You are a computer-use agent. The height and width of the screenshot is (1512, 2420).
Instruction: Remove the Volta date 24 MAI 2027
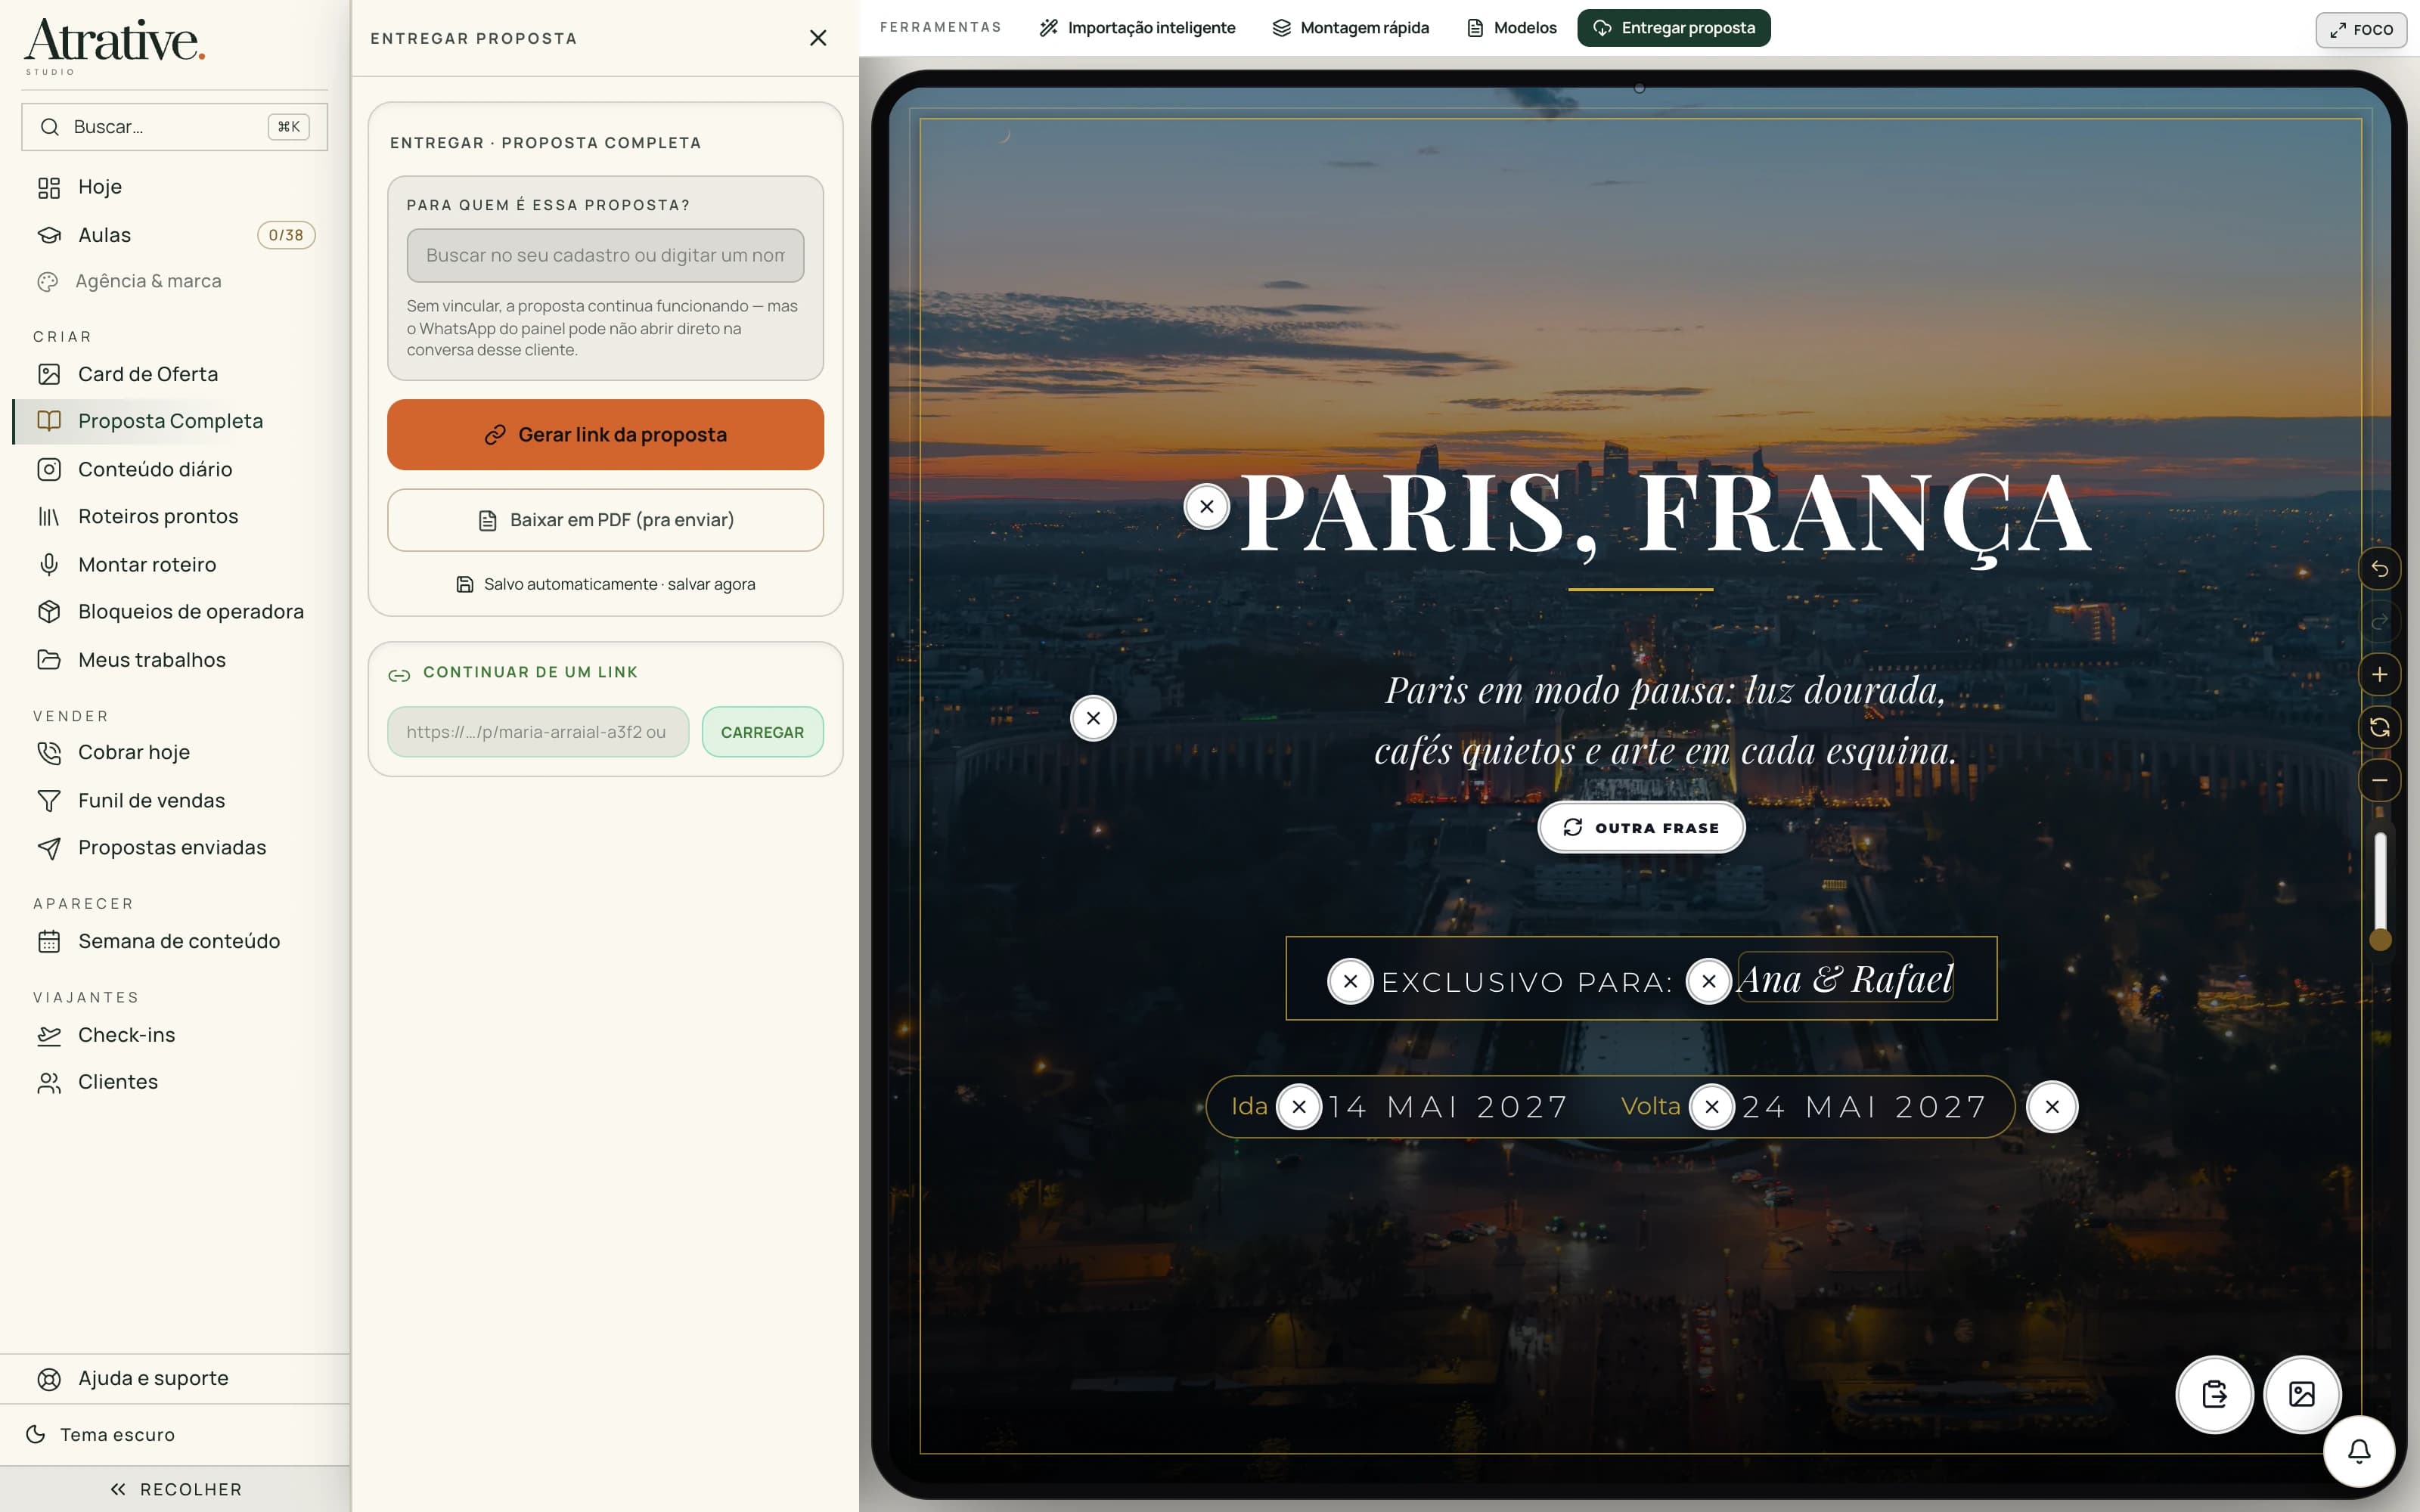(x=1712, y=1107)
